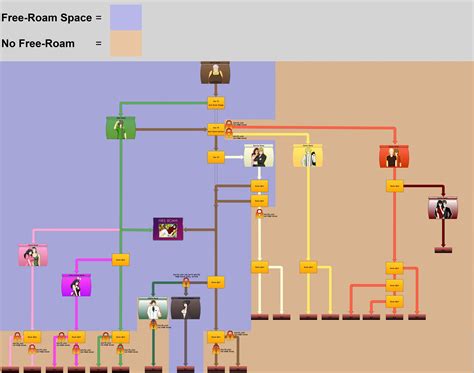Click the padlock below the pink line's bottom node
This screenshot has width=474, height=373.
point(32,349)
